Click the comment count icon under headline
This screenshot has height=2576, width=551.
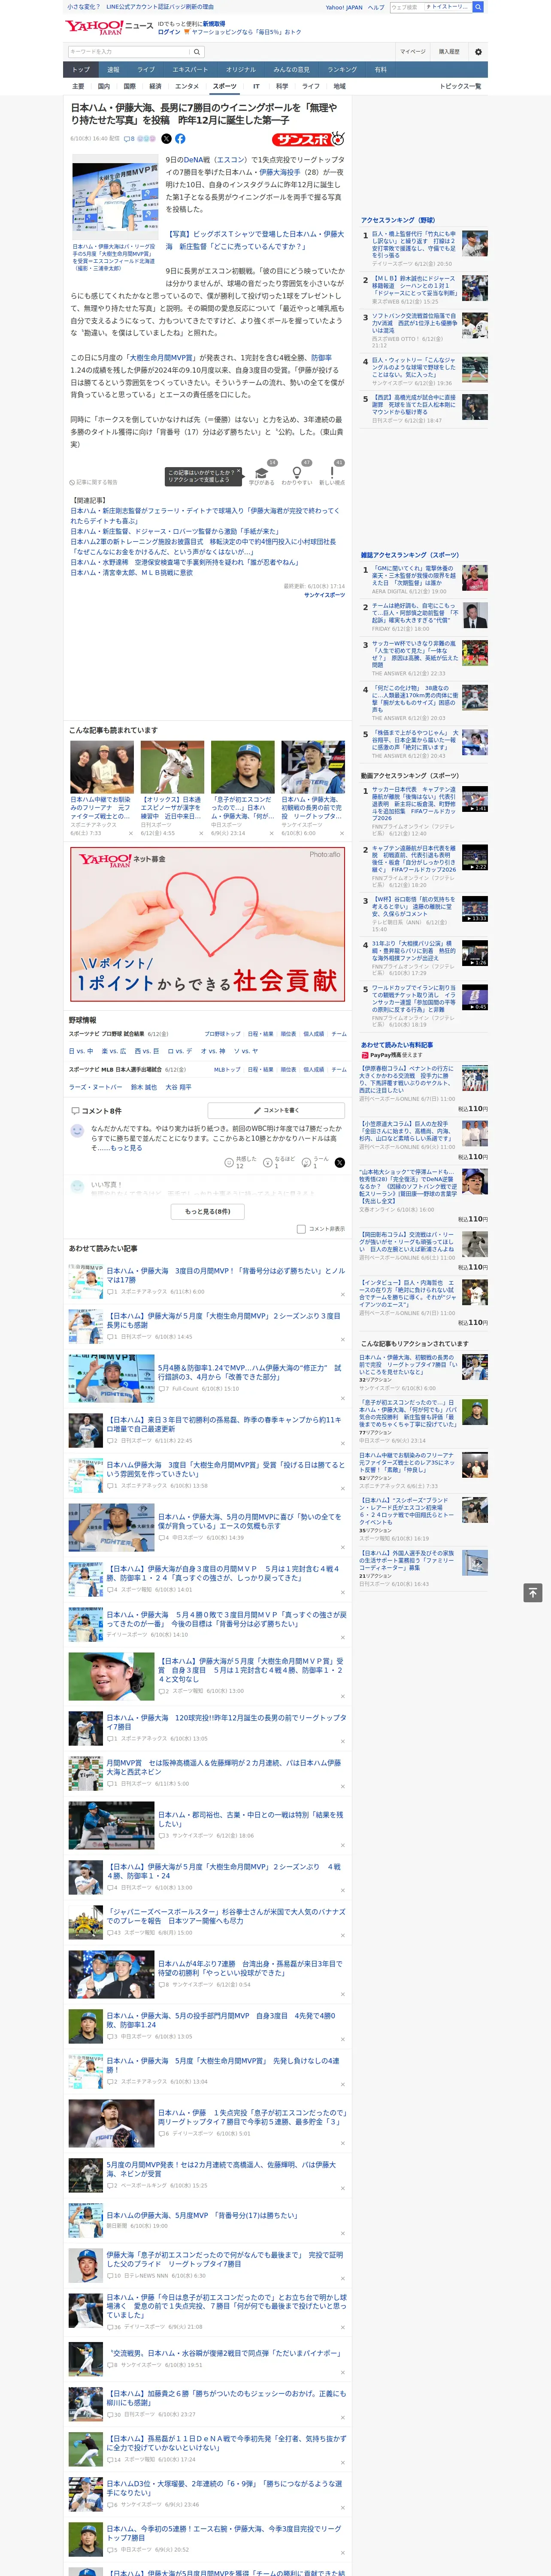point(130,139)
